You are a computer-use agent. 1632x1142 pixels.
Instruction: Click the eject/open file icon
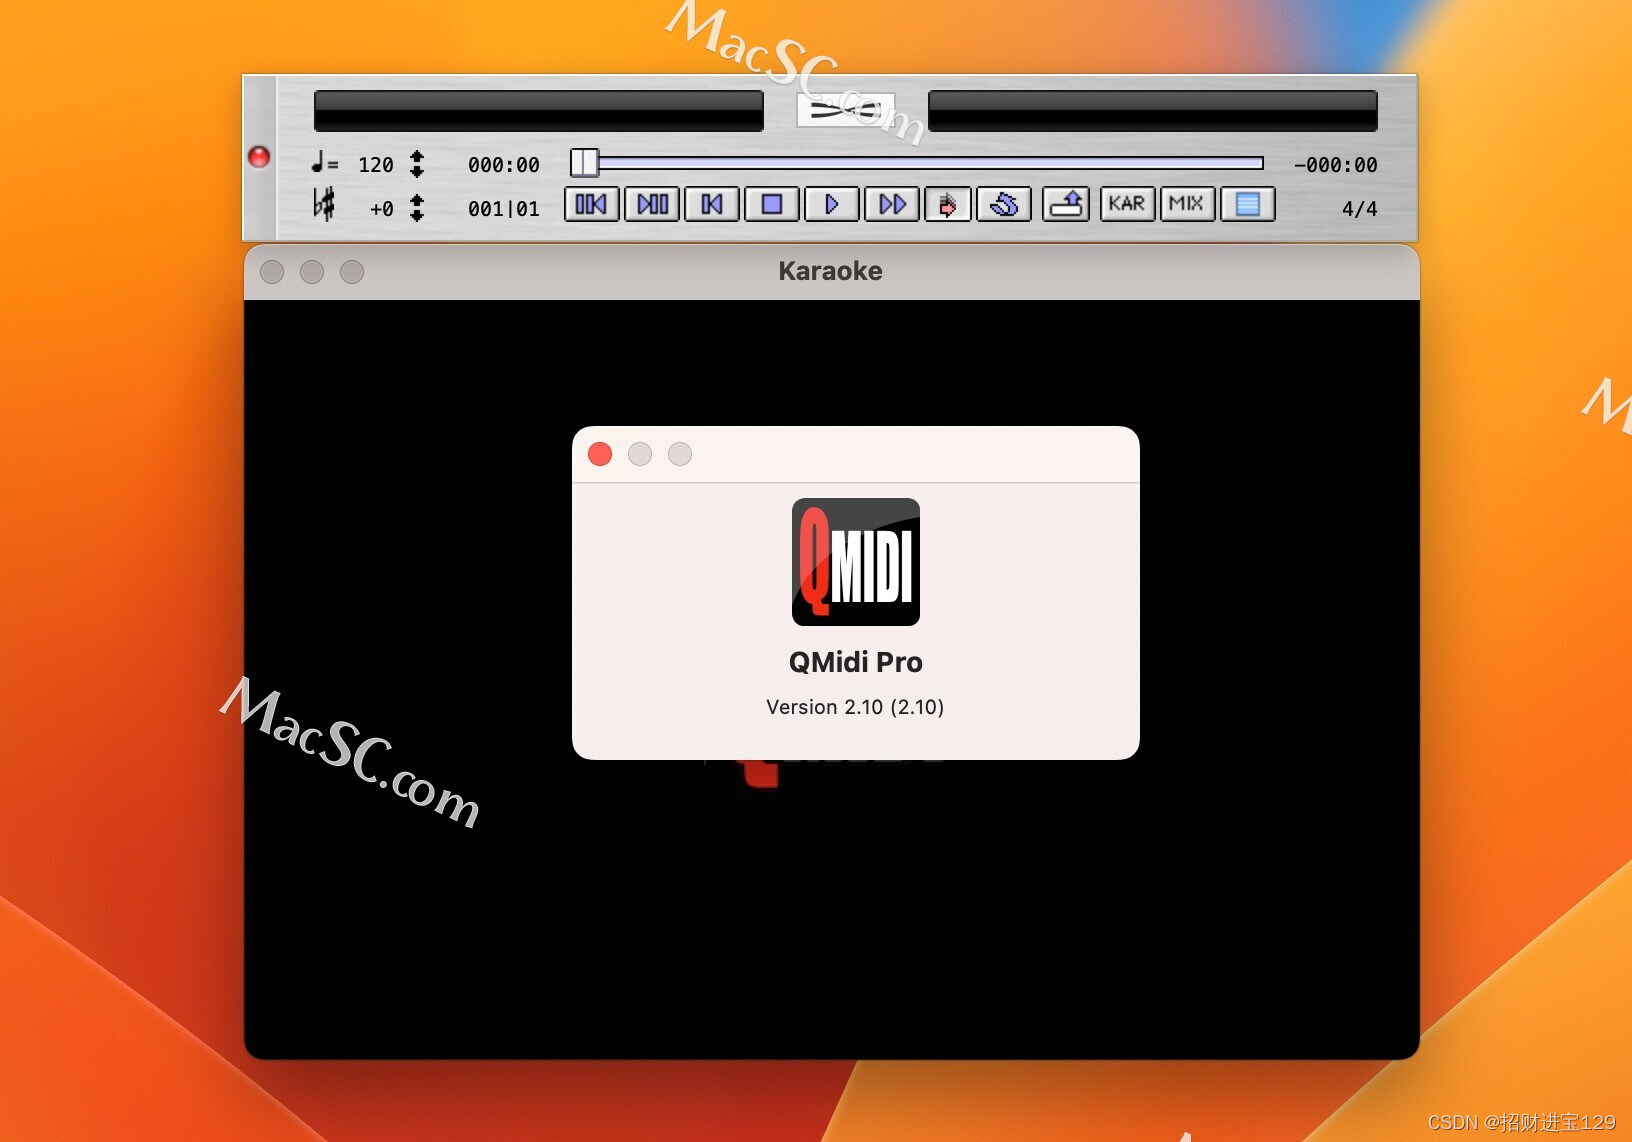pyautogui.click(x=1066, y=204)
